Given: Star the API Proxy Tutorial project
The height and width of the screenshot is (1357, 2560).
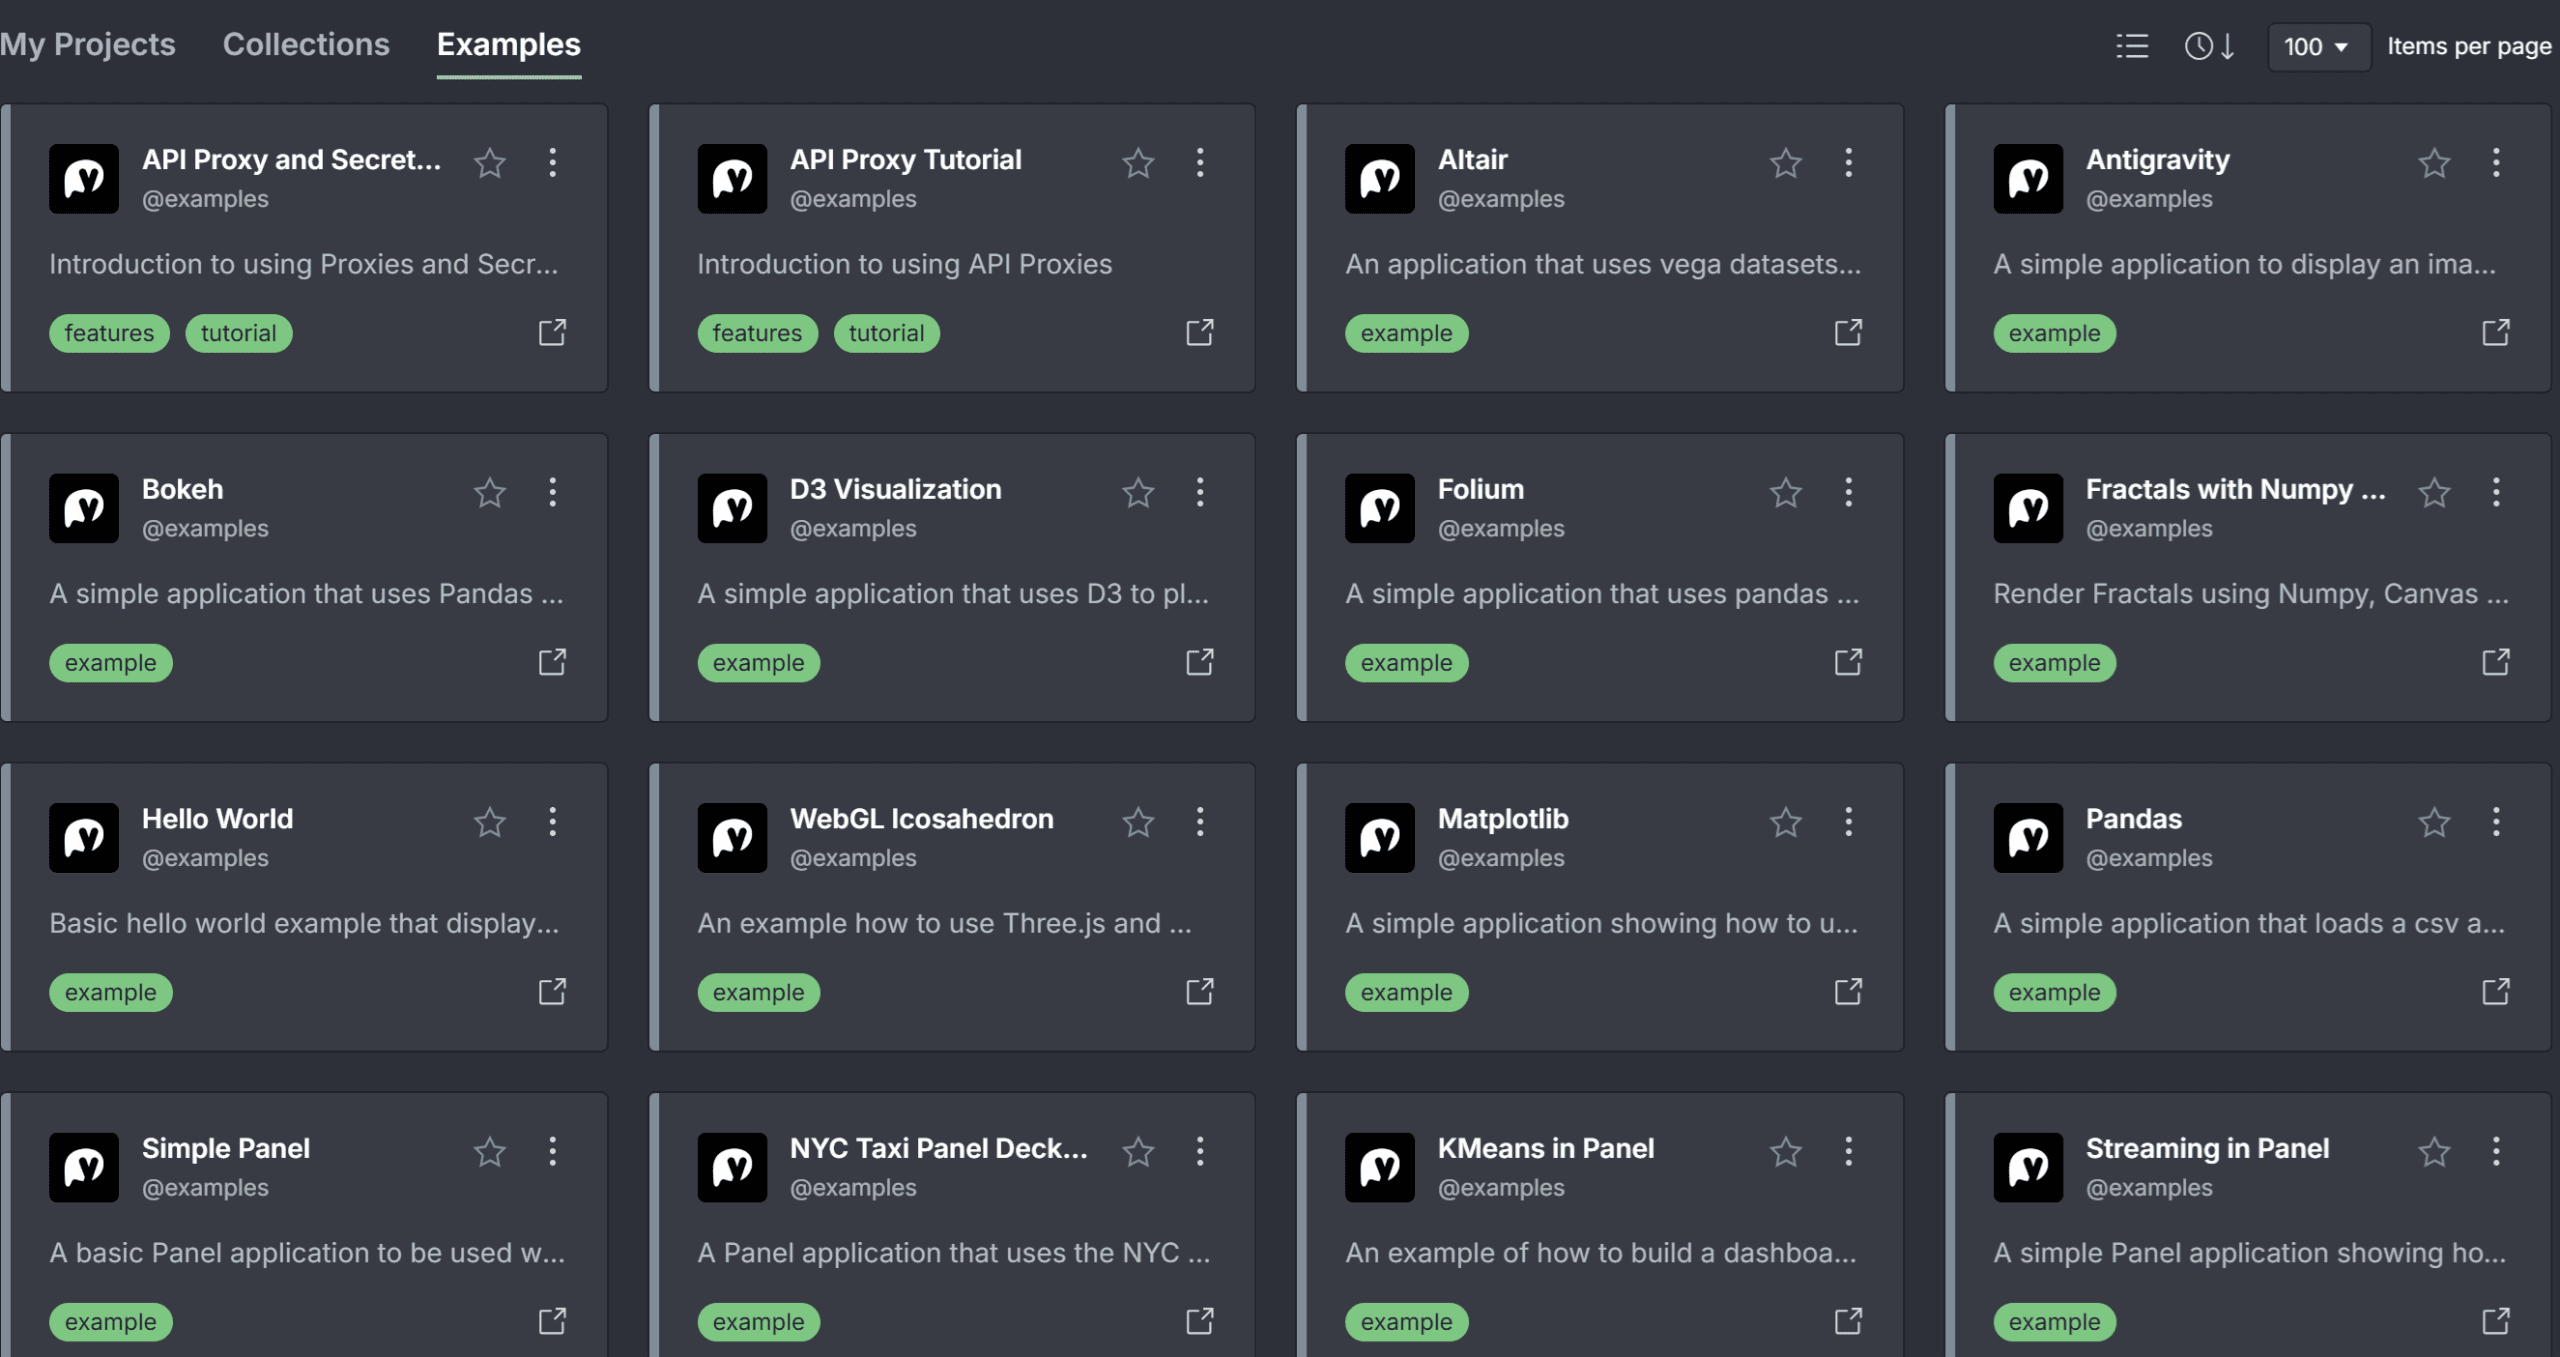Looking at the screenshot, I should [x=1138, y=162].
